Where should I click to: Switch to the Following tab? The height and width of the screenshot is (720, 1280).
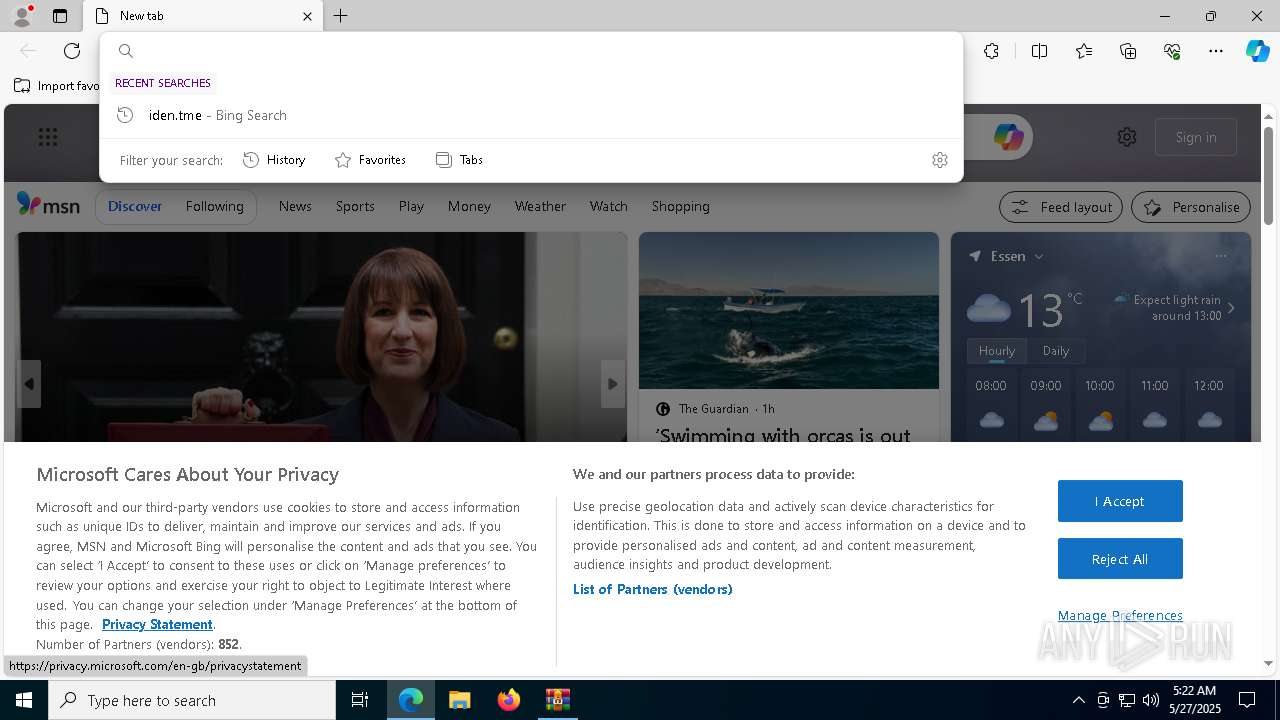pyautogui.click(x=214, y=206)
